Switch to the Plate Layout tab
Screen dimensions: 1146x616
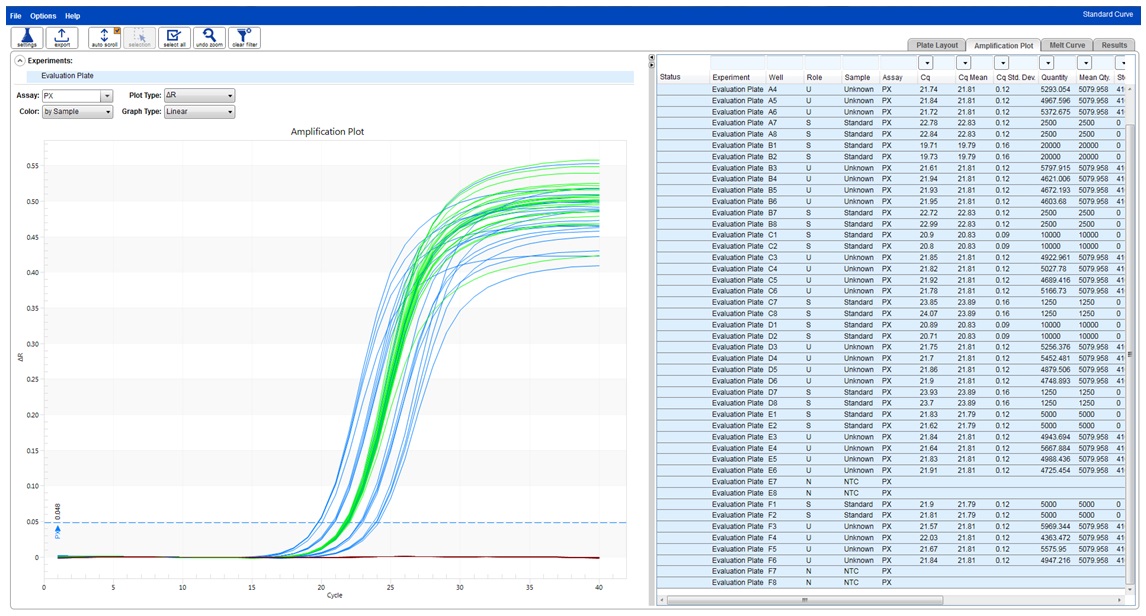point(937,45)
